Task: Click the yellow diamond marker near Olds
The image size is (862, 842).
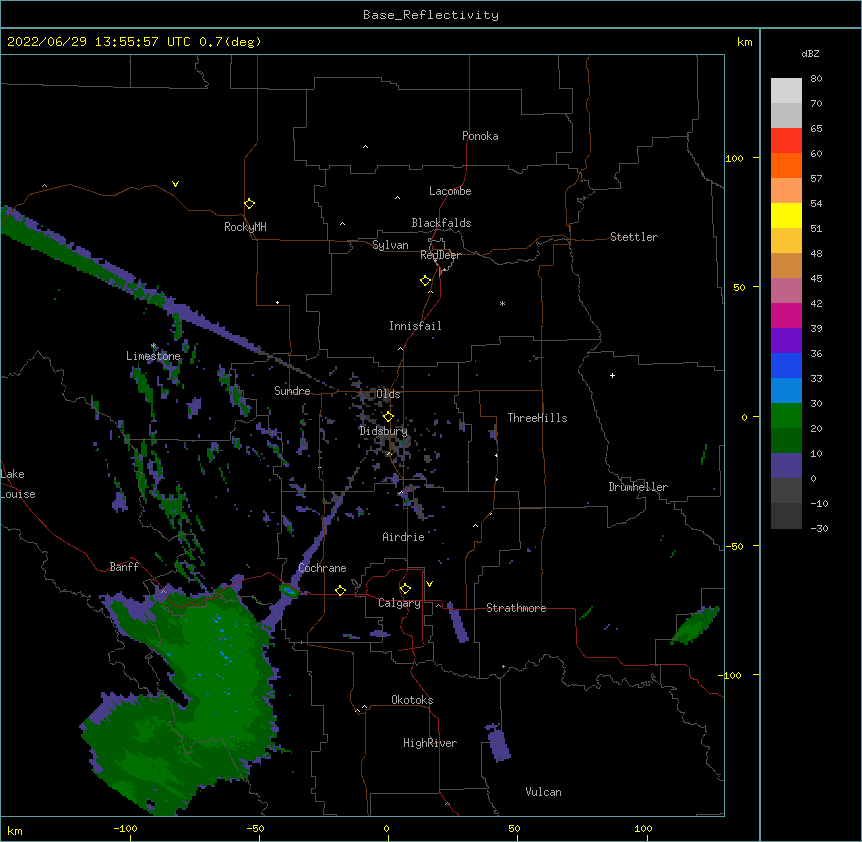Action: pos(388,417)
